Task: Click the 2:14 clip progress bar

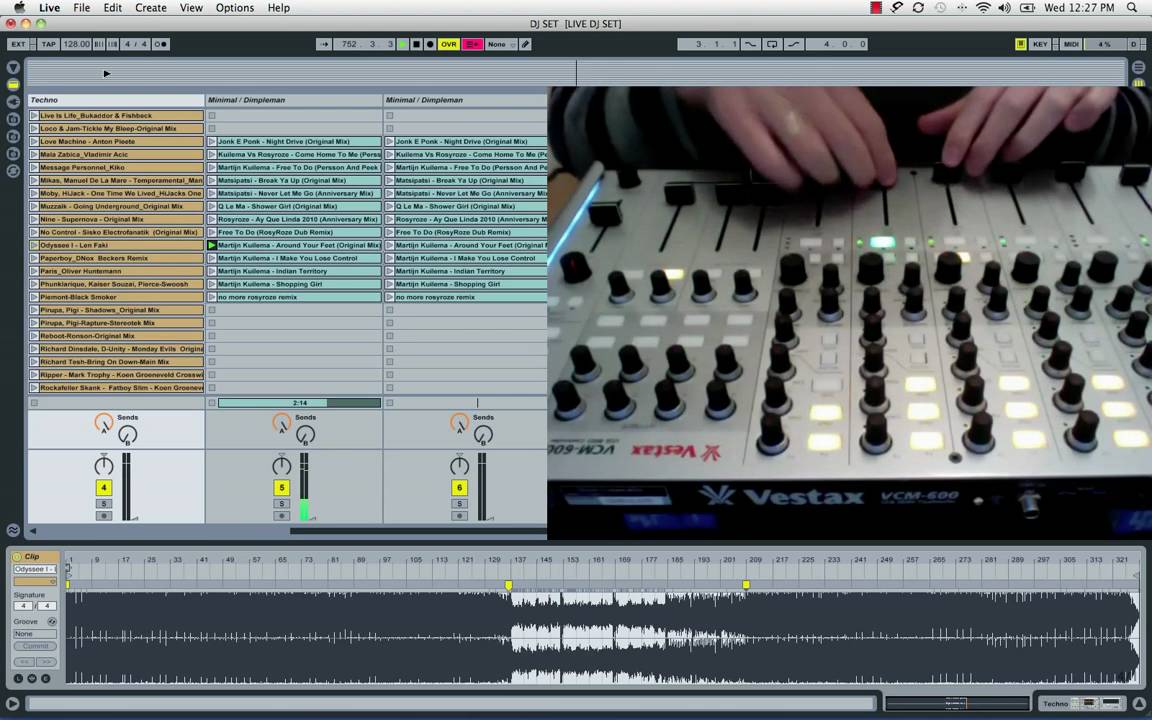Action: 299,403
